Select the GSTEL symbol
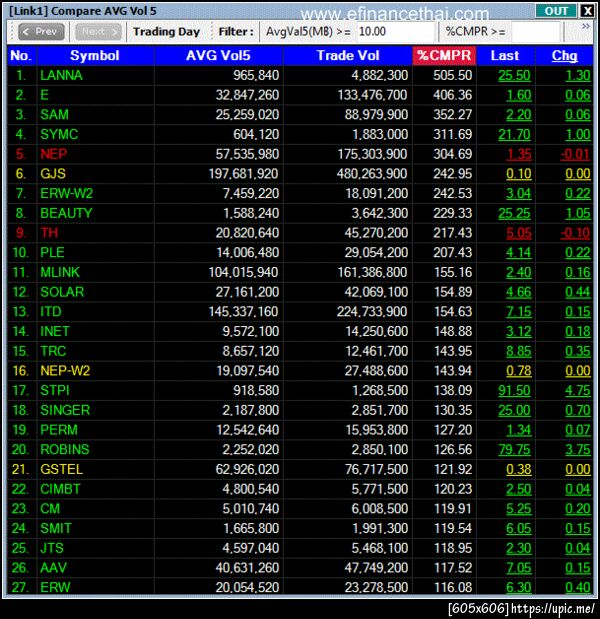Viewport: 600px width, 619px height. [62, 469]
